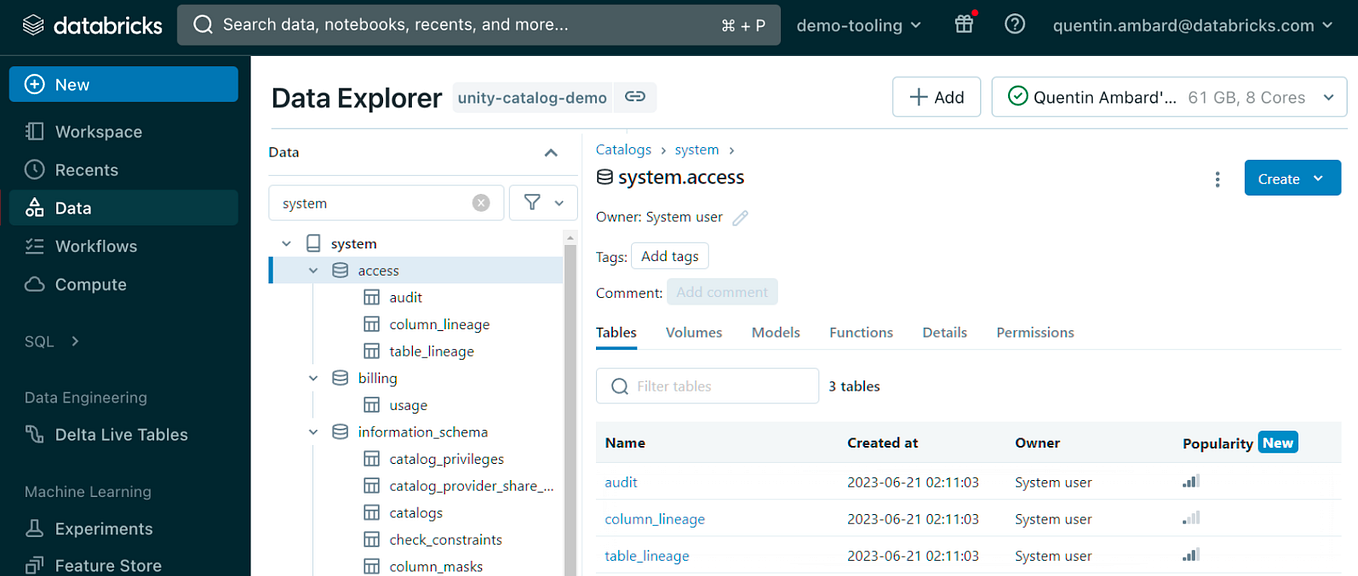Viewport: 1358px width, 576px height.
Task: Collapse the access schema node
Action: click(313, 270)
